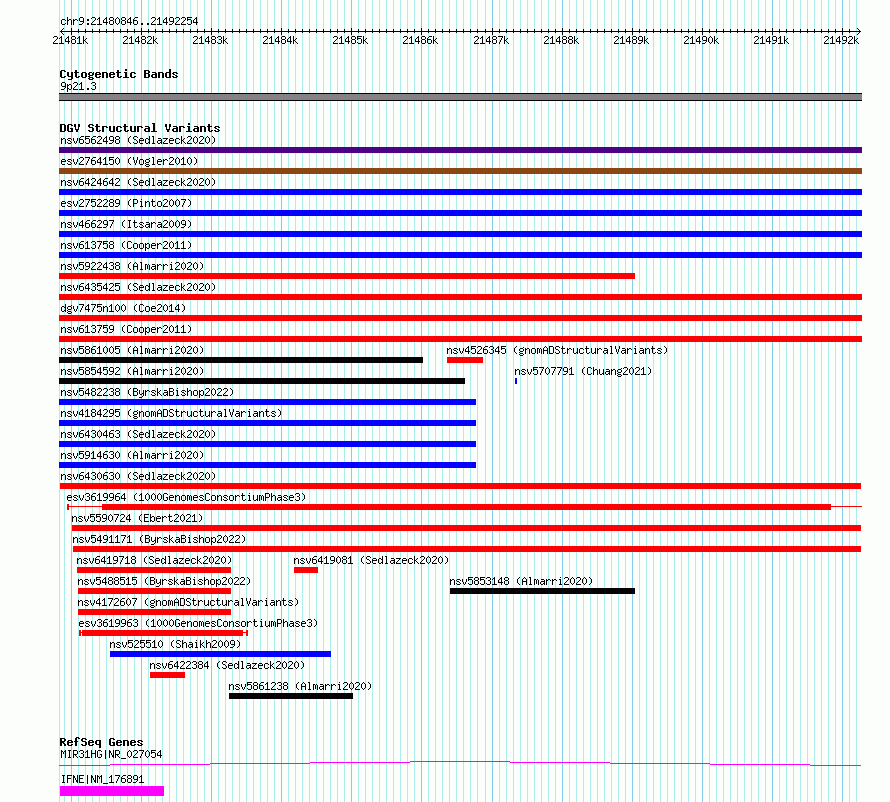Select nsv5590724 (Ebert2021) label
The height and width of the screenshot is (802, 890).
tap(137, 518)
